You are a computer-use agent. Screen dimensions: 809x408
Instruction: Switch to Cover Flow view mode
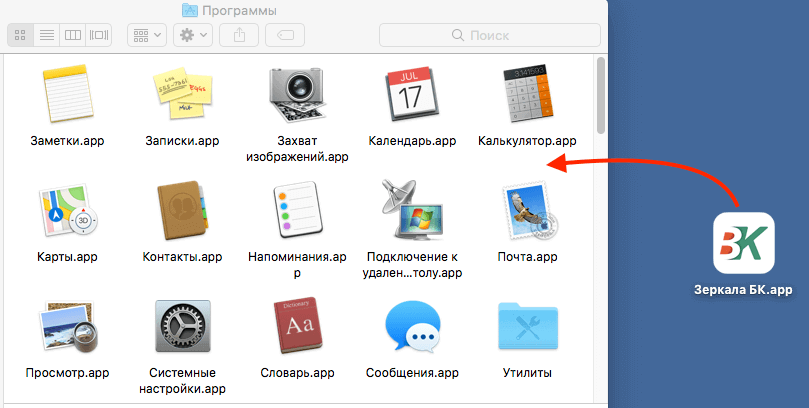click(99, 35)
